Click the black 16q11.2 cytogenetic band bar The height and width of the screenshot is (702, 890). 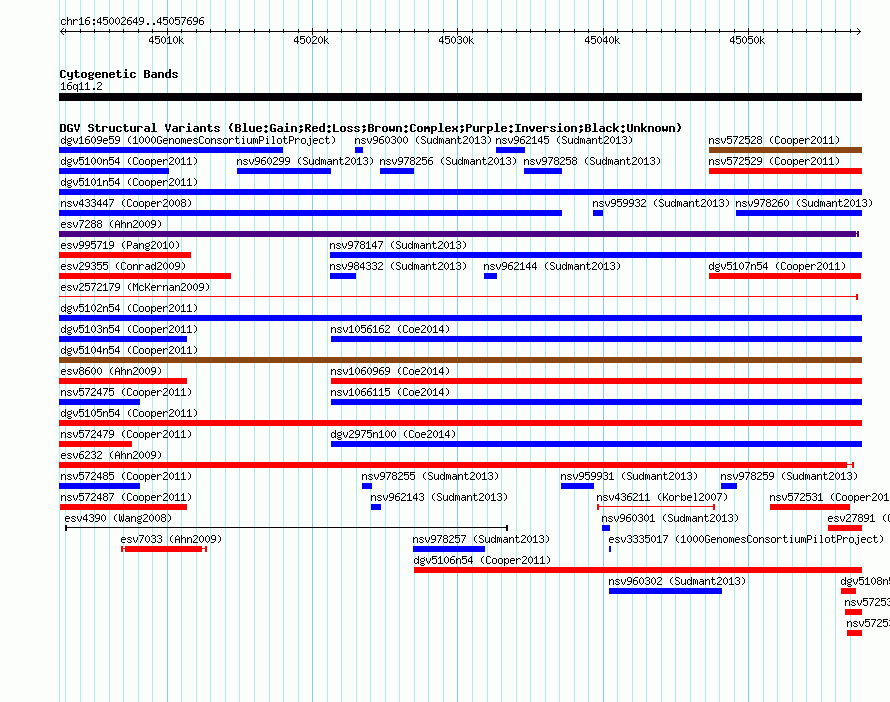(460, 97)
